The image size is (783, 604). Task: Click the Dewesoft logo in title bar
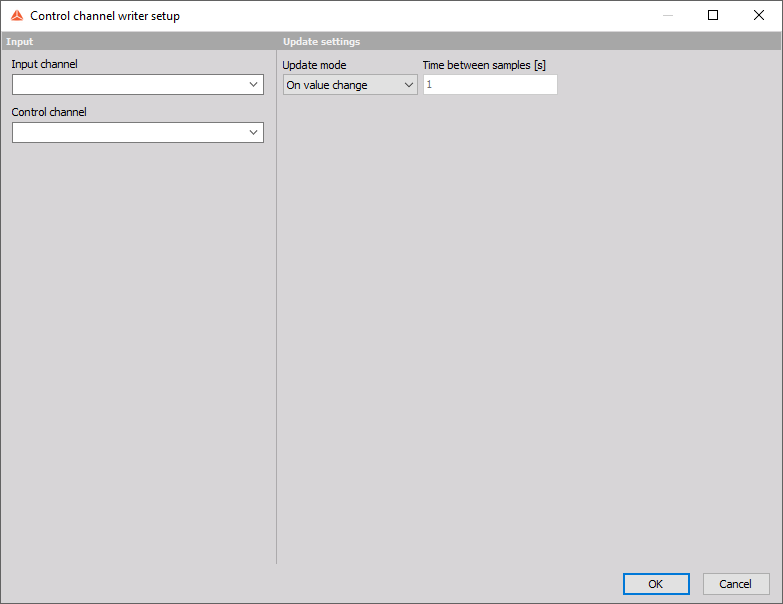click(17, 16)
